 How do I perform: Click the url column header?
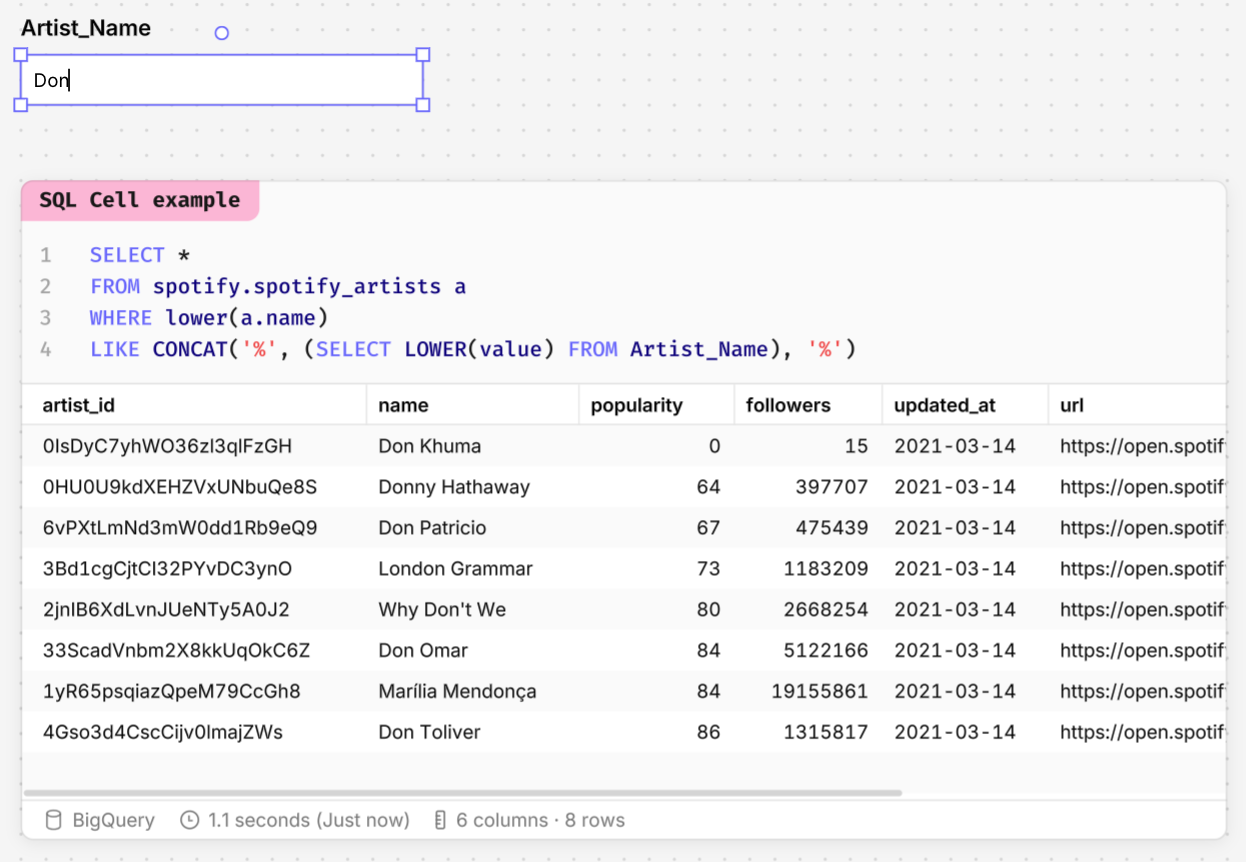pyautogui.click(x=1072, y=405)
